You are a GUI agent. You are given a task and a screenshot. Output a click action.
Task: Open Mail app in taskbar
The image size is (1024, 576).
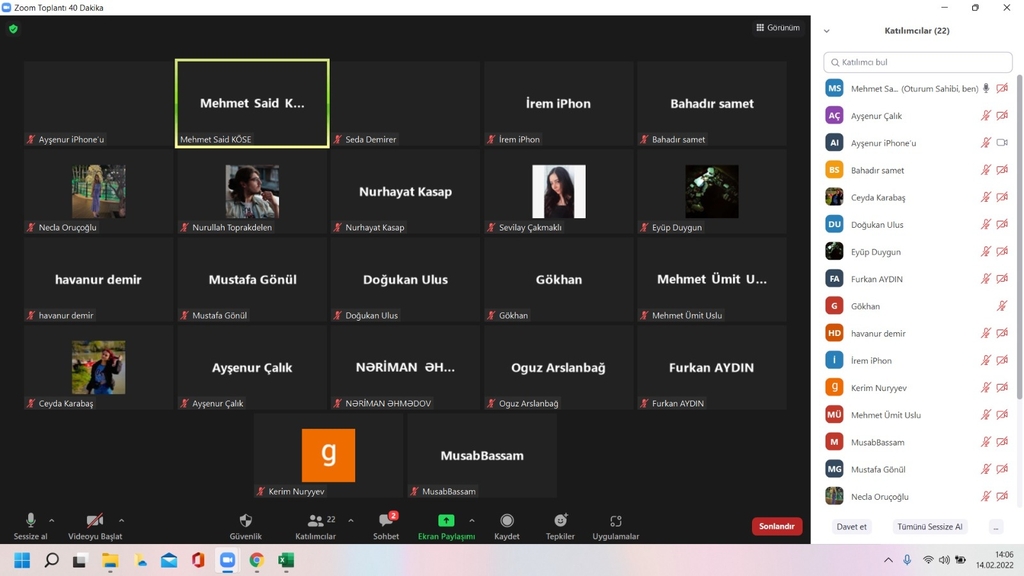[169, 560]
